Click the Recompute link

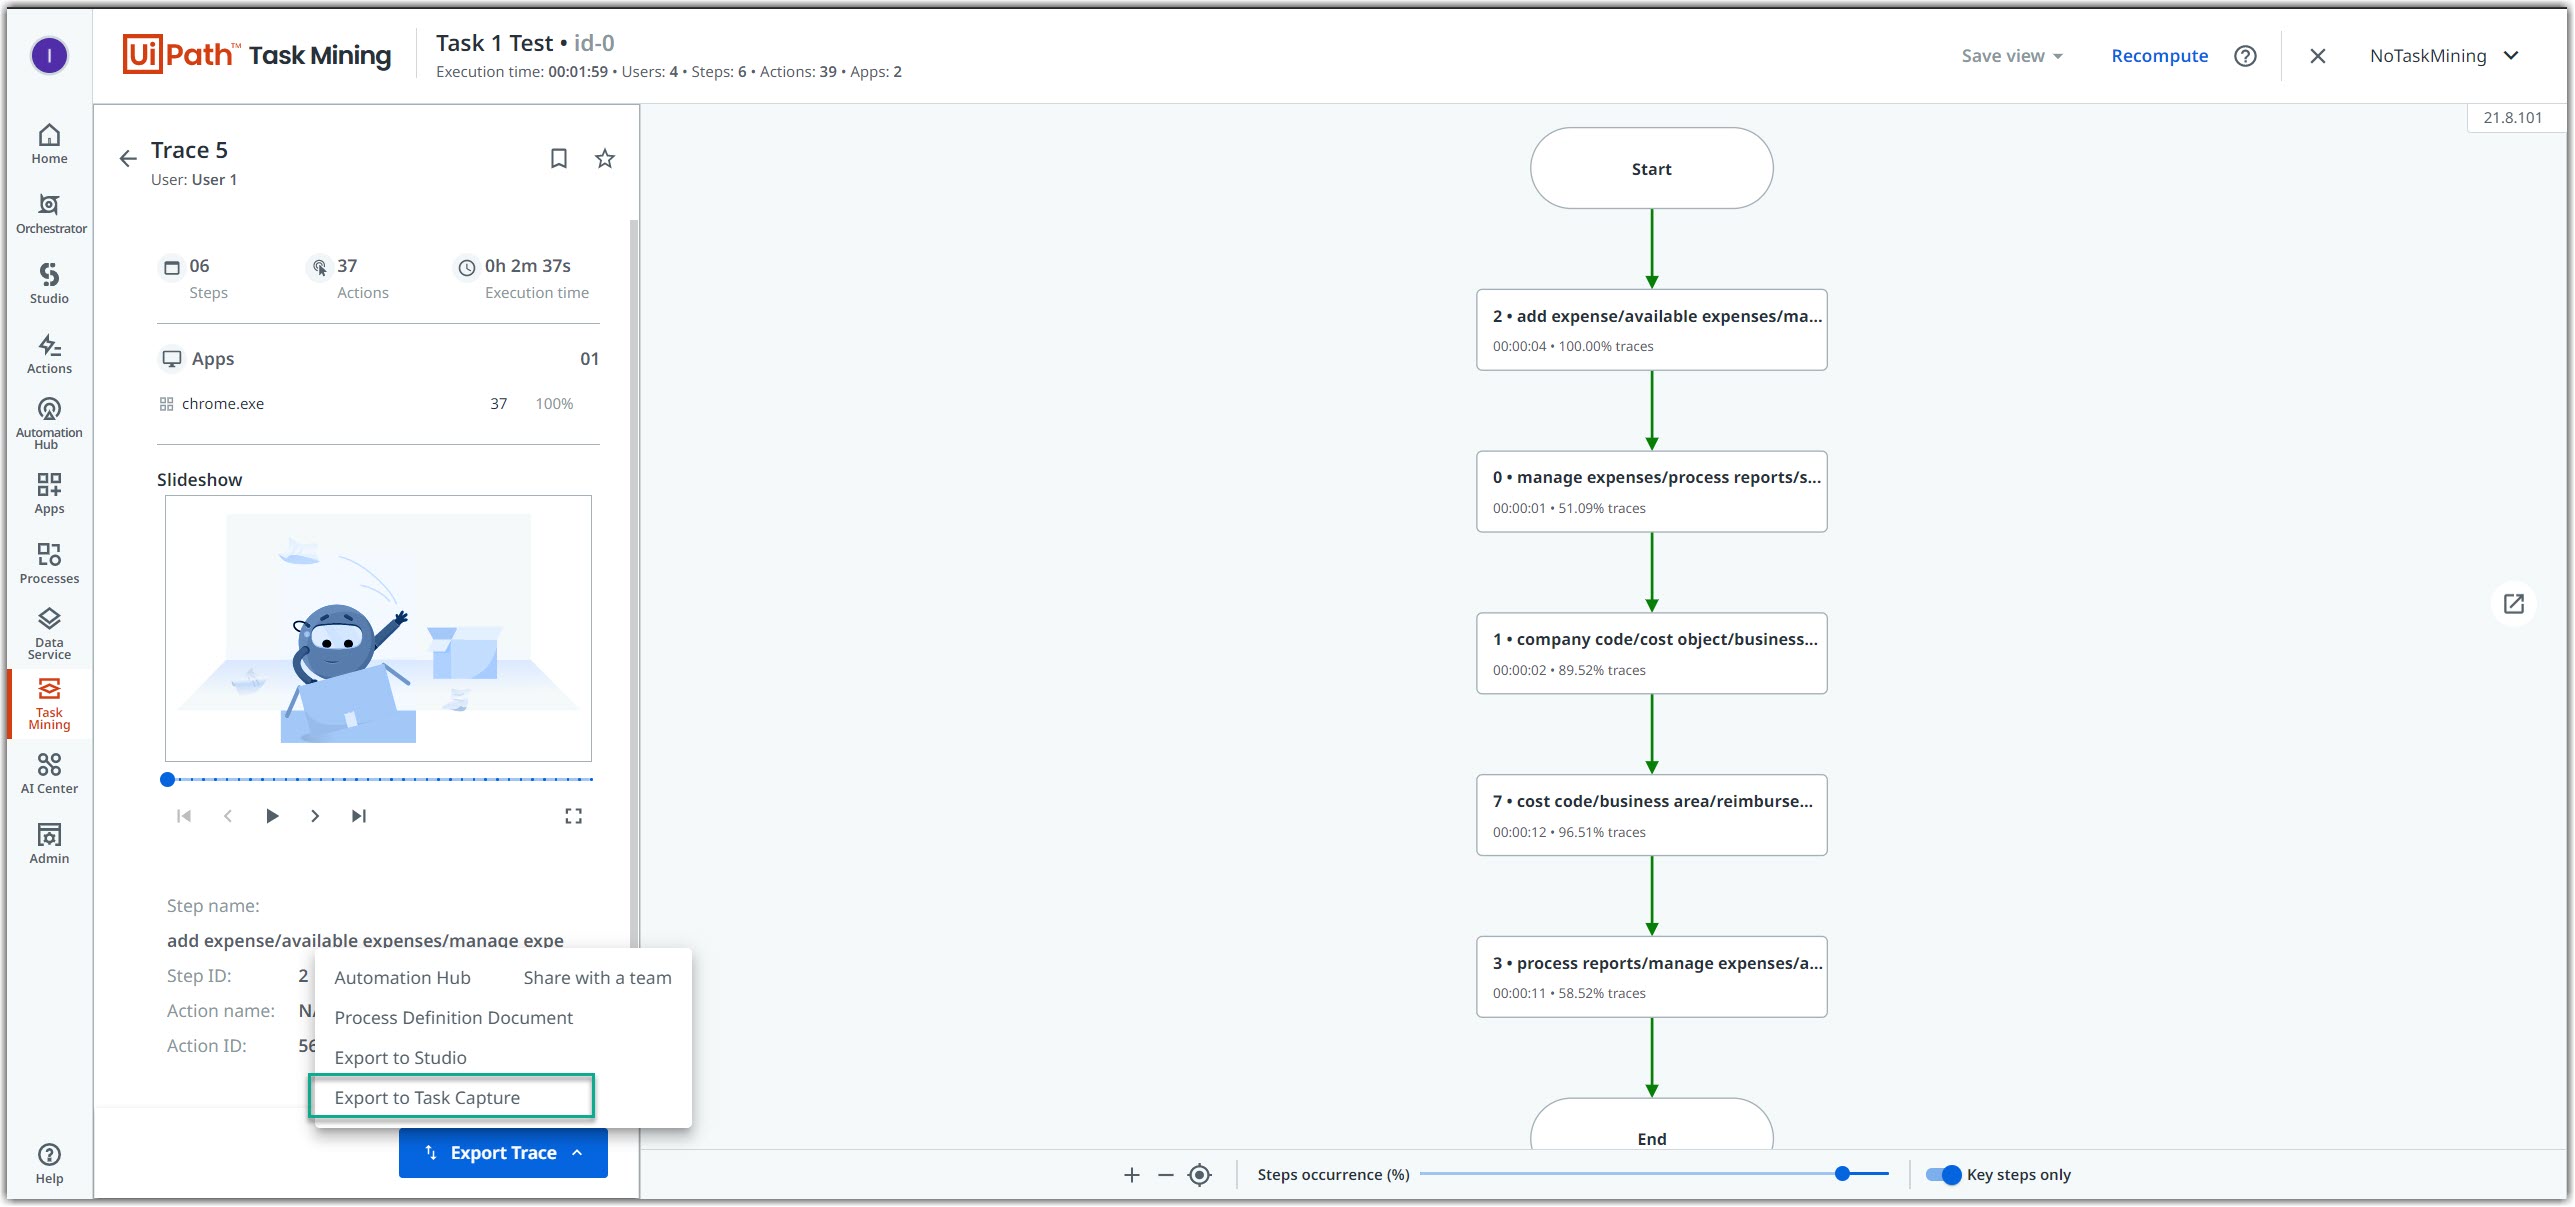[x=2159, y=55]
